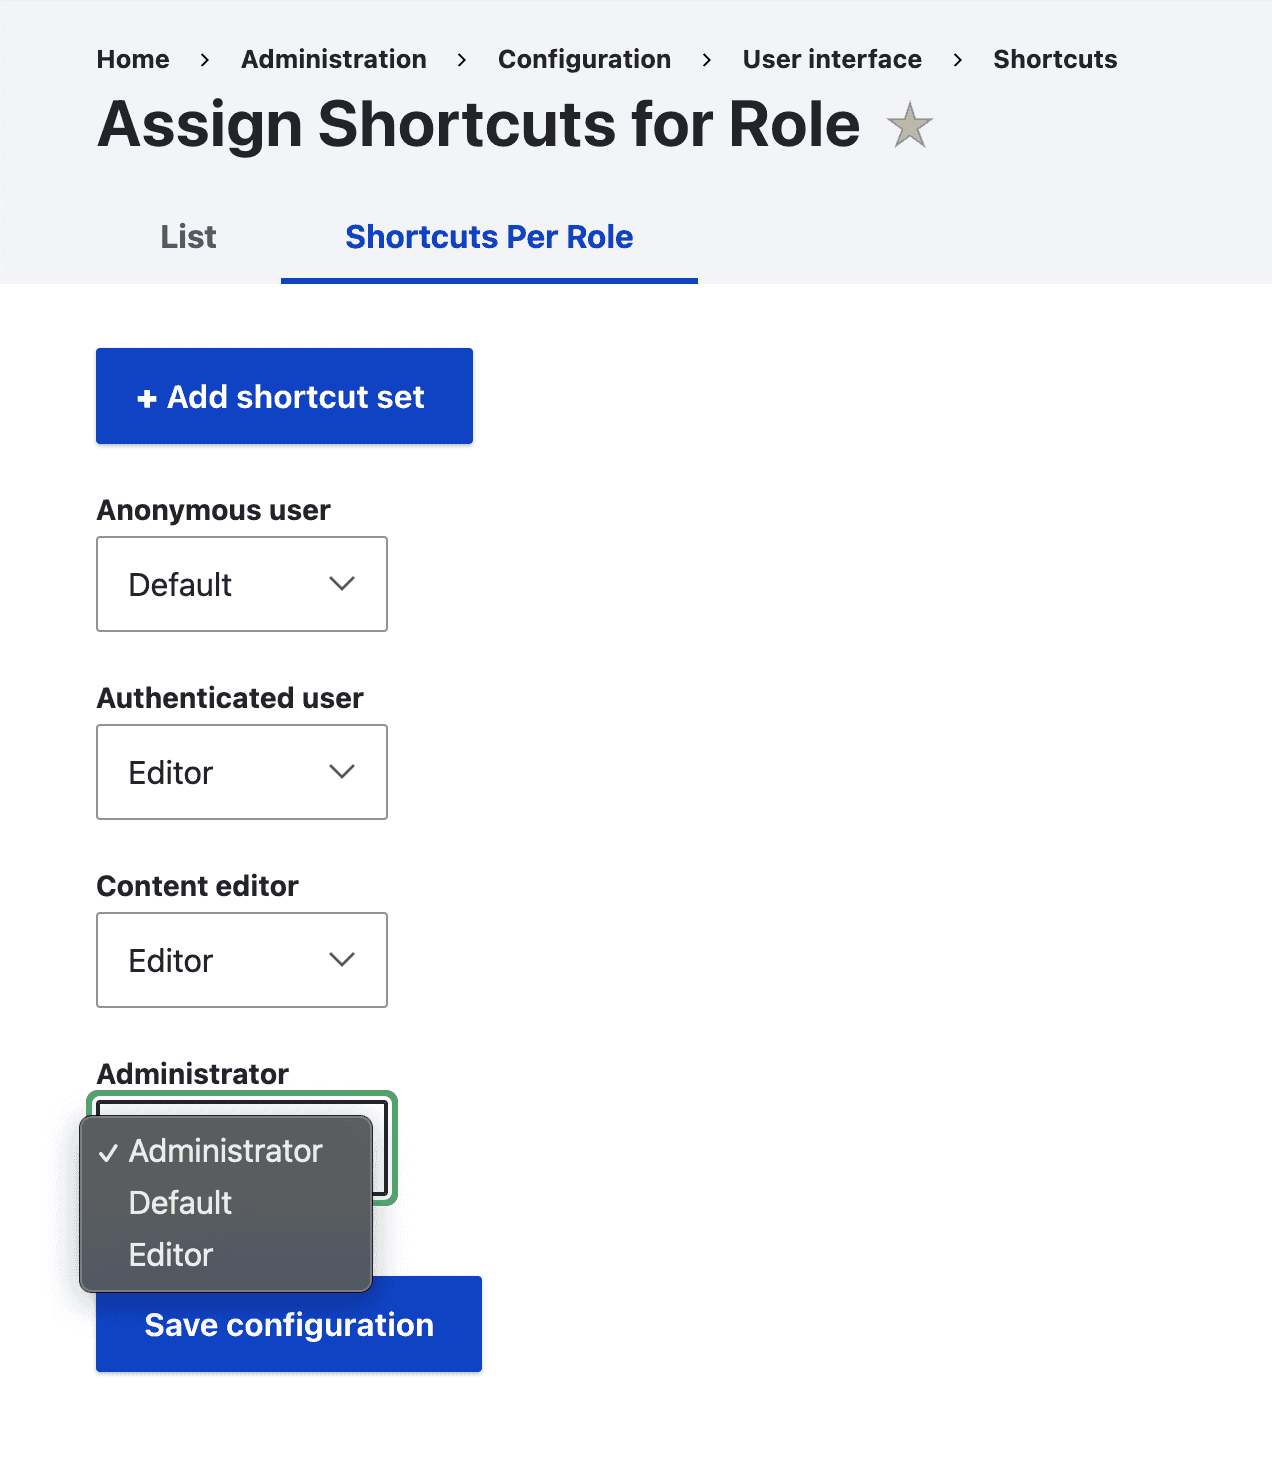Navigate to Configuration breadcrumb link
Screen dimensions: 1272x1482
point(584,59)
